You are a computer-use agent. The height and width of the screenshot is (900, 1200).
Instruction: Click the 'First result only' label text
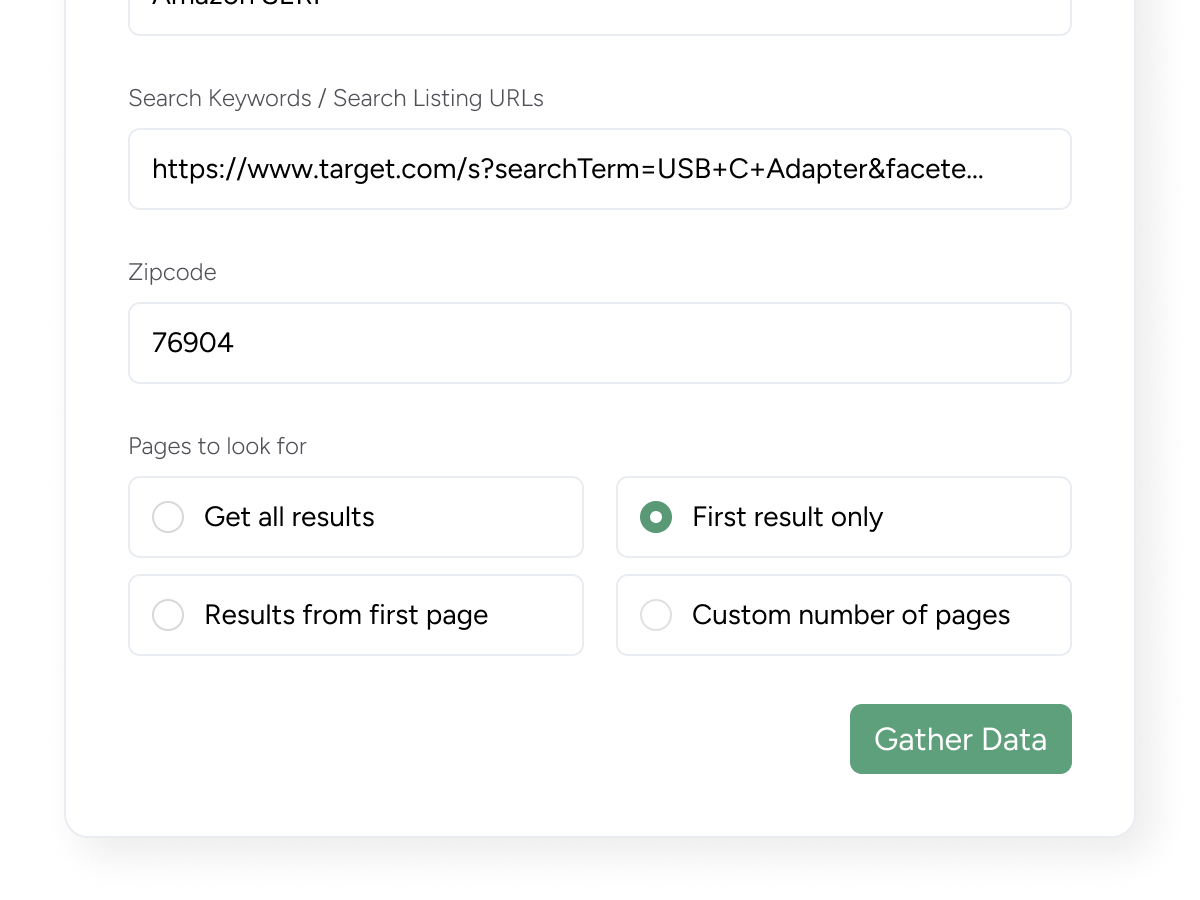pyautogui.click(x=787, y=517)
